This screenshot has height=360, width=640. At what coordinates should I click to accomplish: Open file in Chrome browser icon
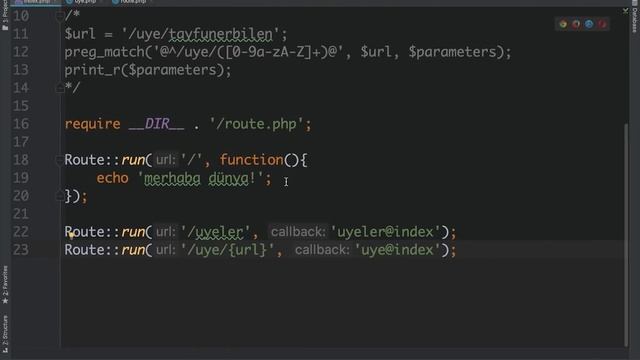coord(563,24)
